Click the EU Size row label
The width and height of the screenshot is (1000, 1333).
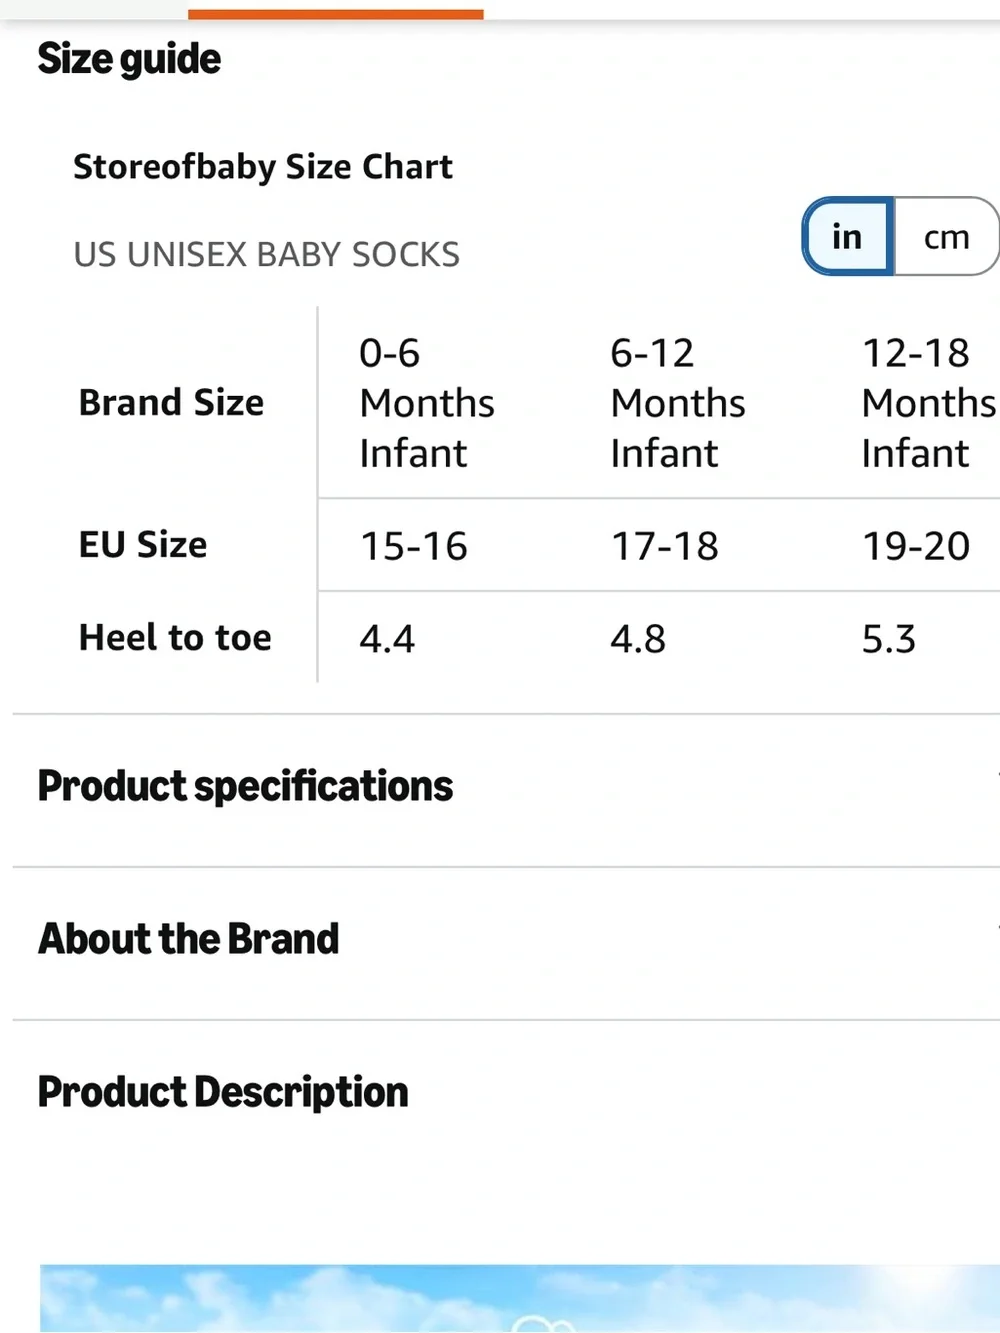[143, 545]
